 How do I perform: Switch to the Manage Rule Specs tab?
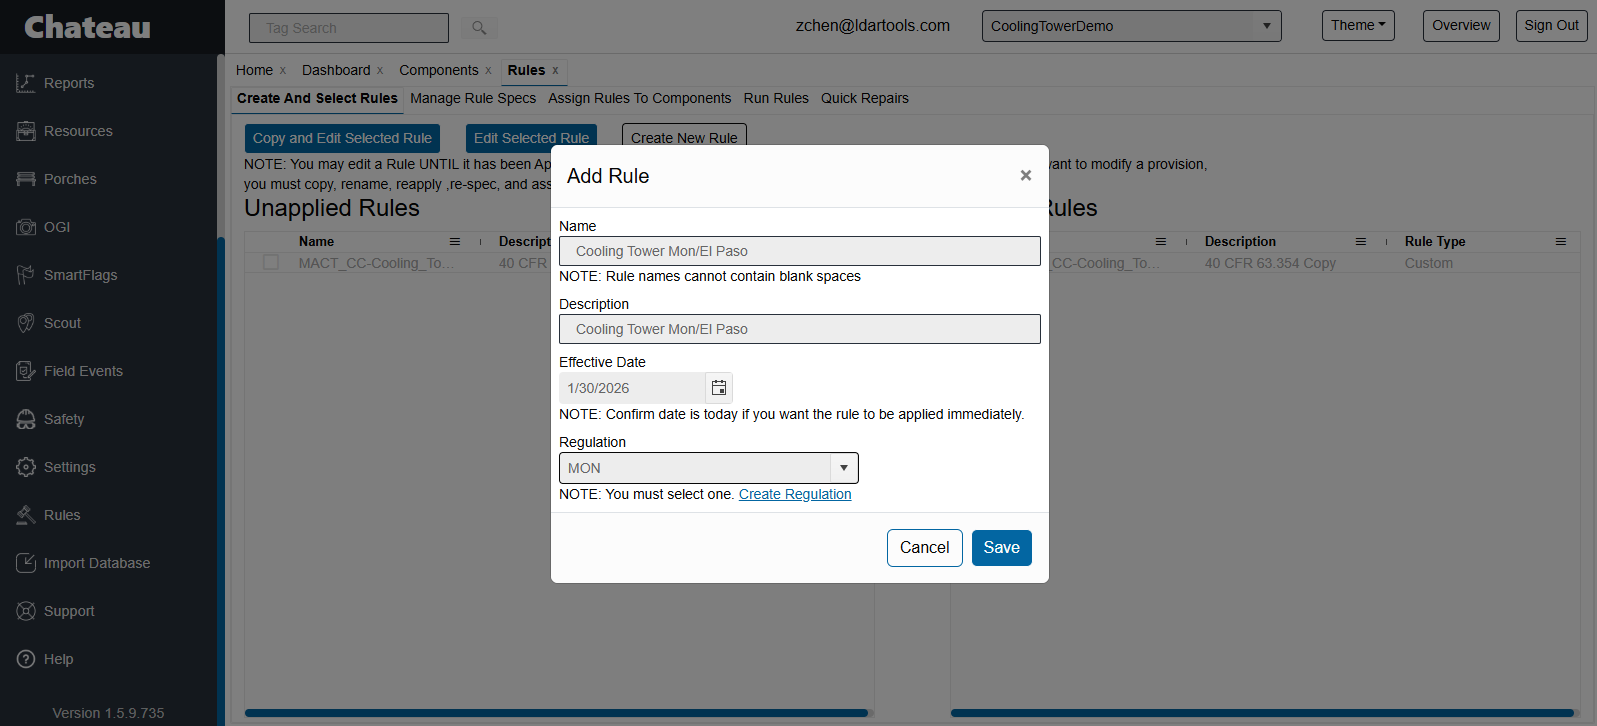click(472, 98)
